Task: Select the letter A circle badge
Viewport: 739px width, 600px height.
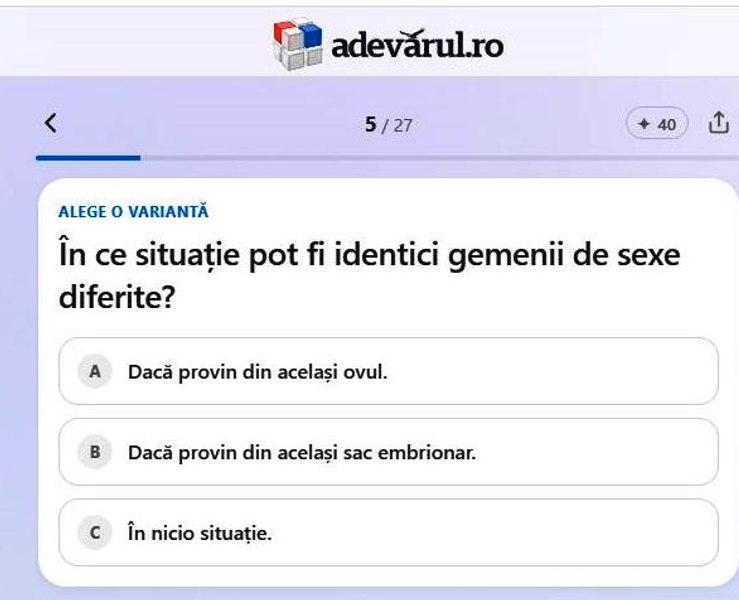Action: click(x=95, y=371)
